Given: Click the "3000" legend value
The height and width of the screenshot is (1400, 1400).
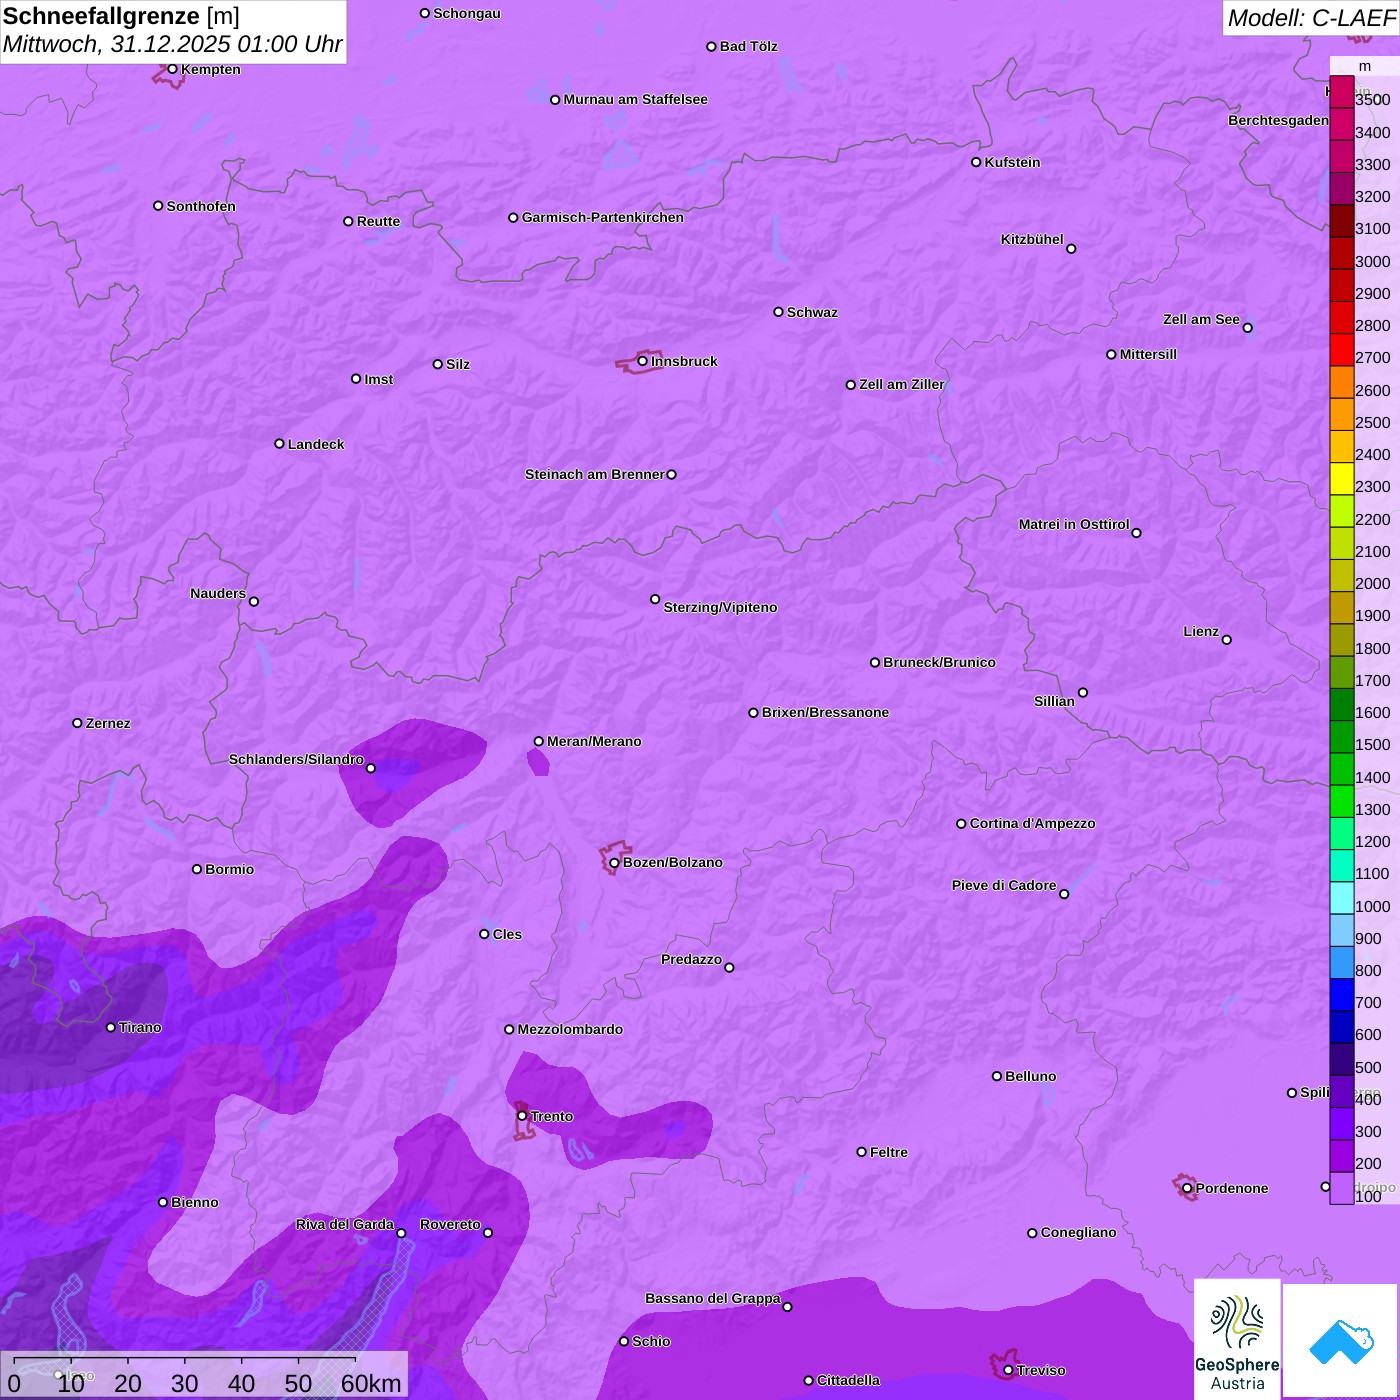Looking at the screenshot, I should point(1373,261).
